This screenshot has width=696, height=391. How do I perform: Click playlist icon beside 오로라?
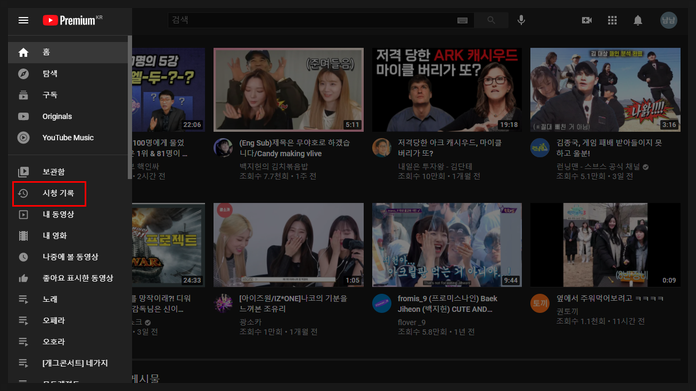click(x=24, y=342)
